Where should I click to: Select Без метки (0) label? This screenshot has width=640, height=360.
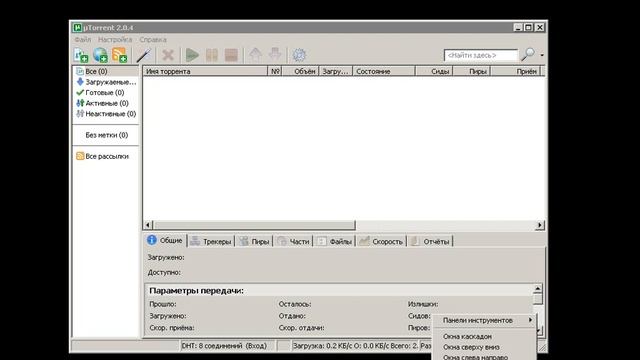tap(106, 135)
